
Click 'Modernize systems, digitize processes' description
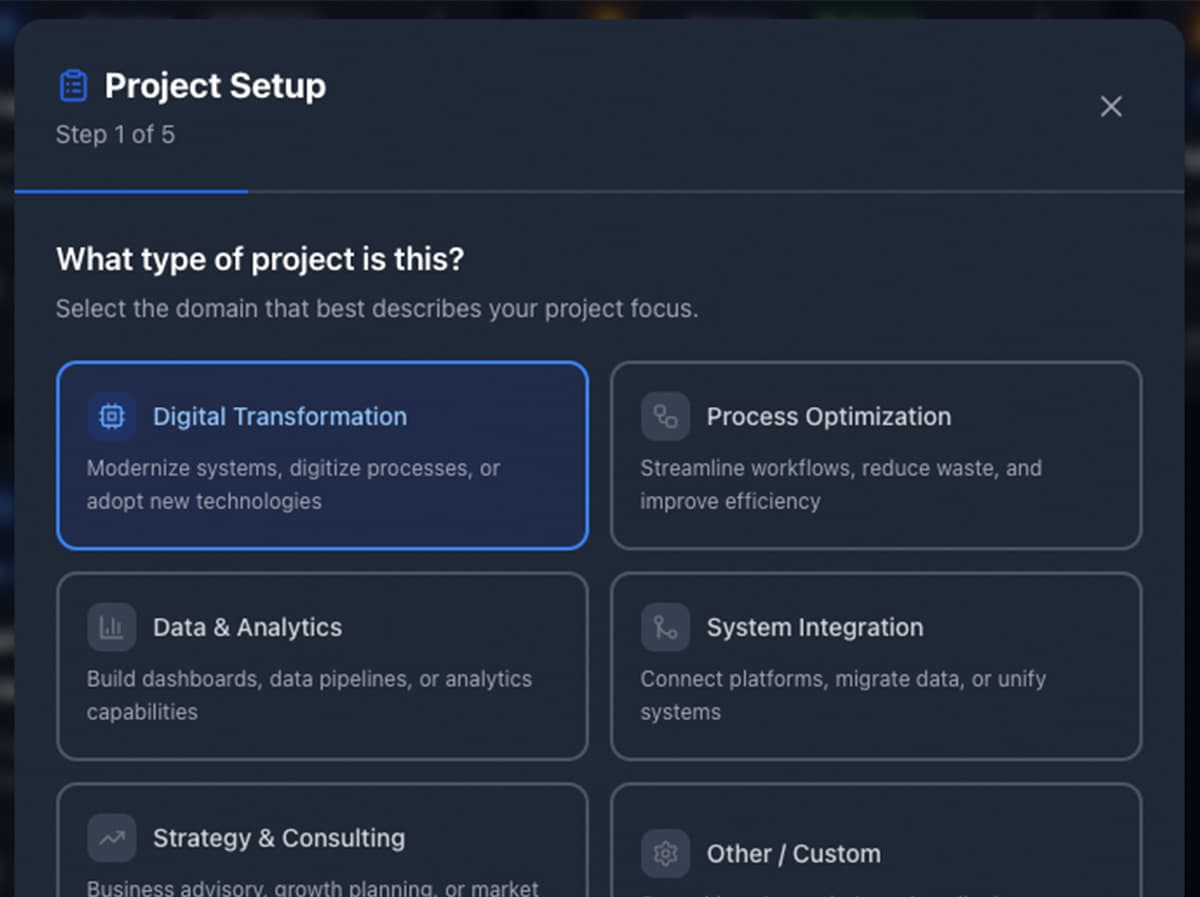[293, 484]
